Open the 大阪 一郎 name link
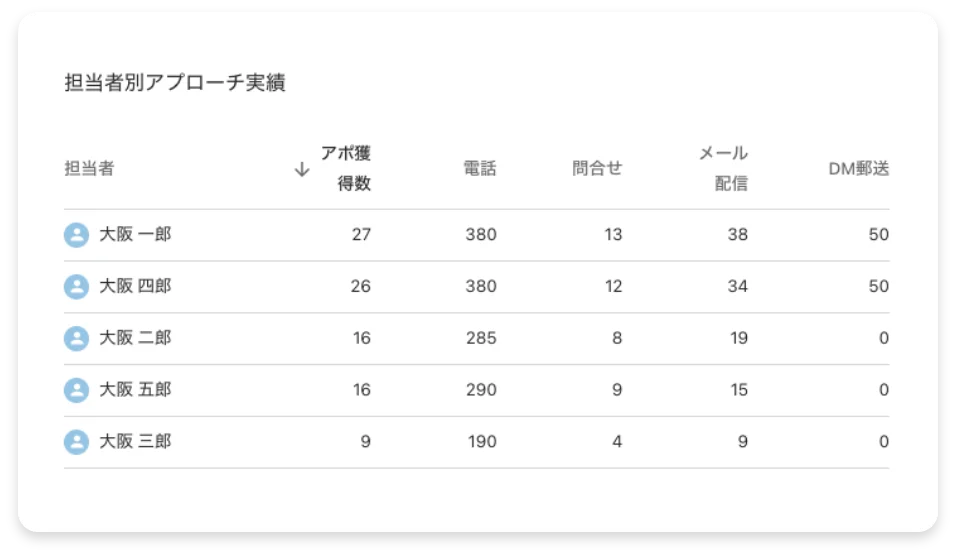Viewport: 956px width, 556px height. (135, 234)
